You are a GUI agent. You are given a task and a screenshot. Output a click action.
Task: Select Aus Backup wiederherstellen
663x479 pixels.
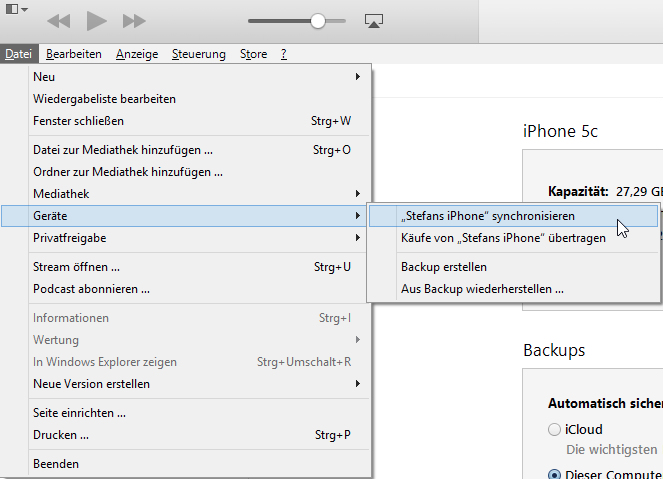click(x=514, y=289)
